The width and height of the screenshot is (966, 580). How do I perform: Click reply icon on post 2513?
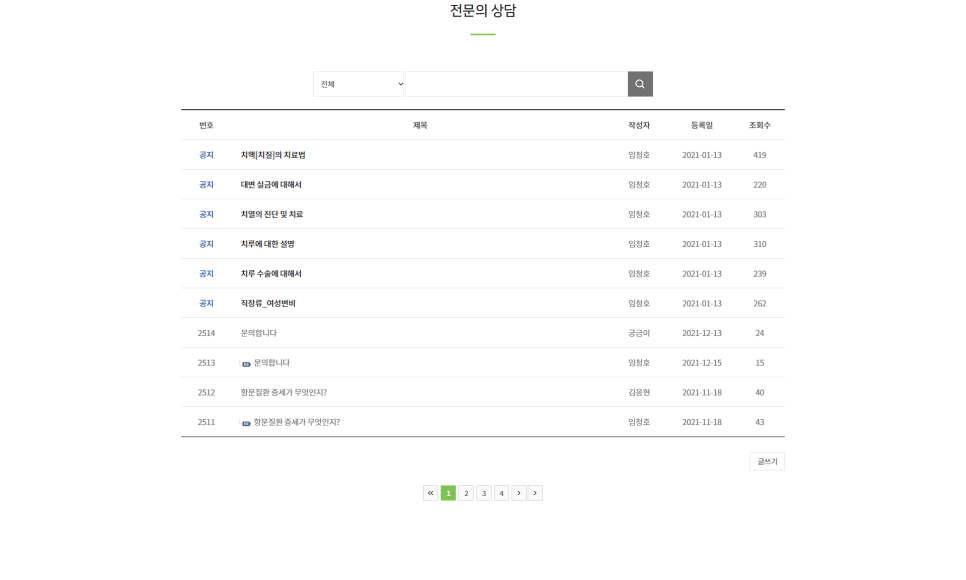pos(246,364)
